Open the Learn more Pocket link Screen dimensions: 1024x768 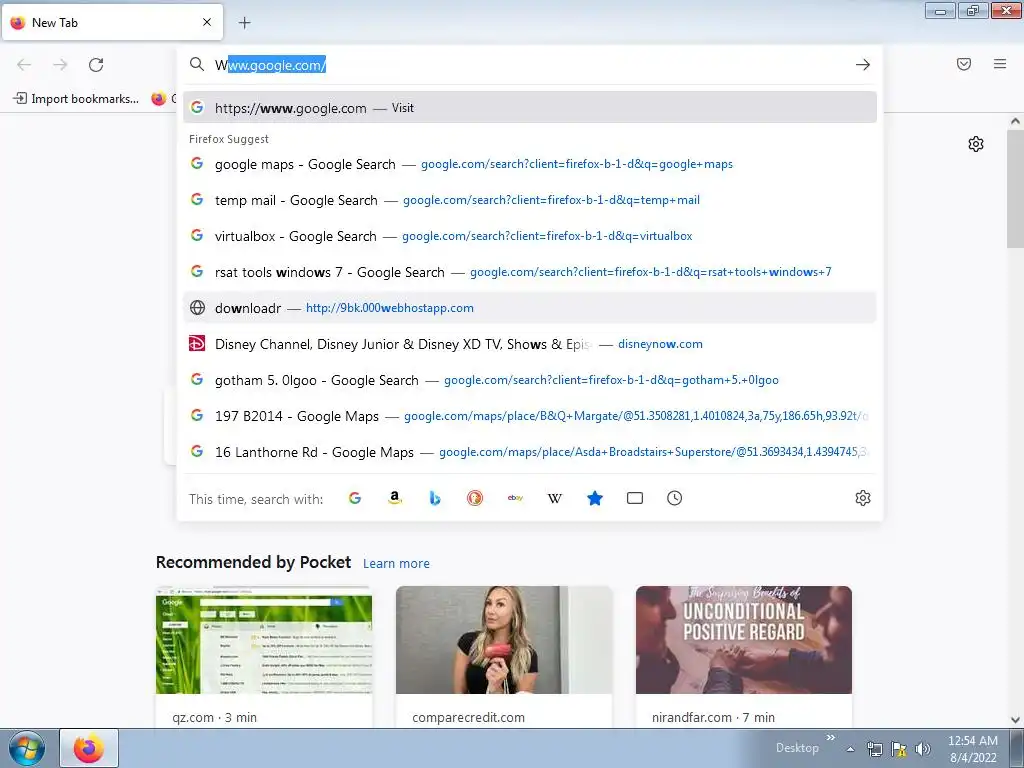click(396, 564)
